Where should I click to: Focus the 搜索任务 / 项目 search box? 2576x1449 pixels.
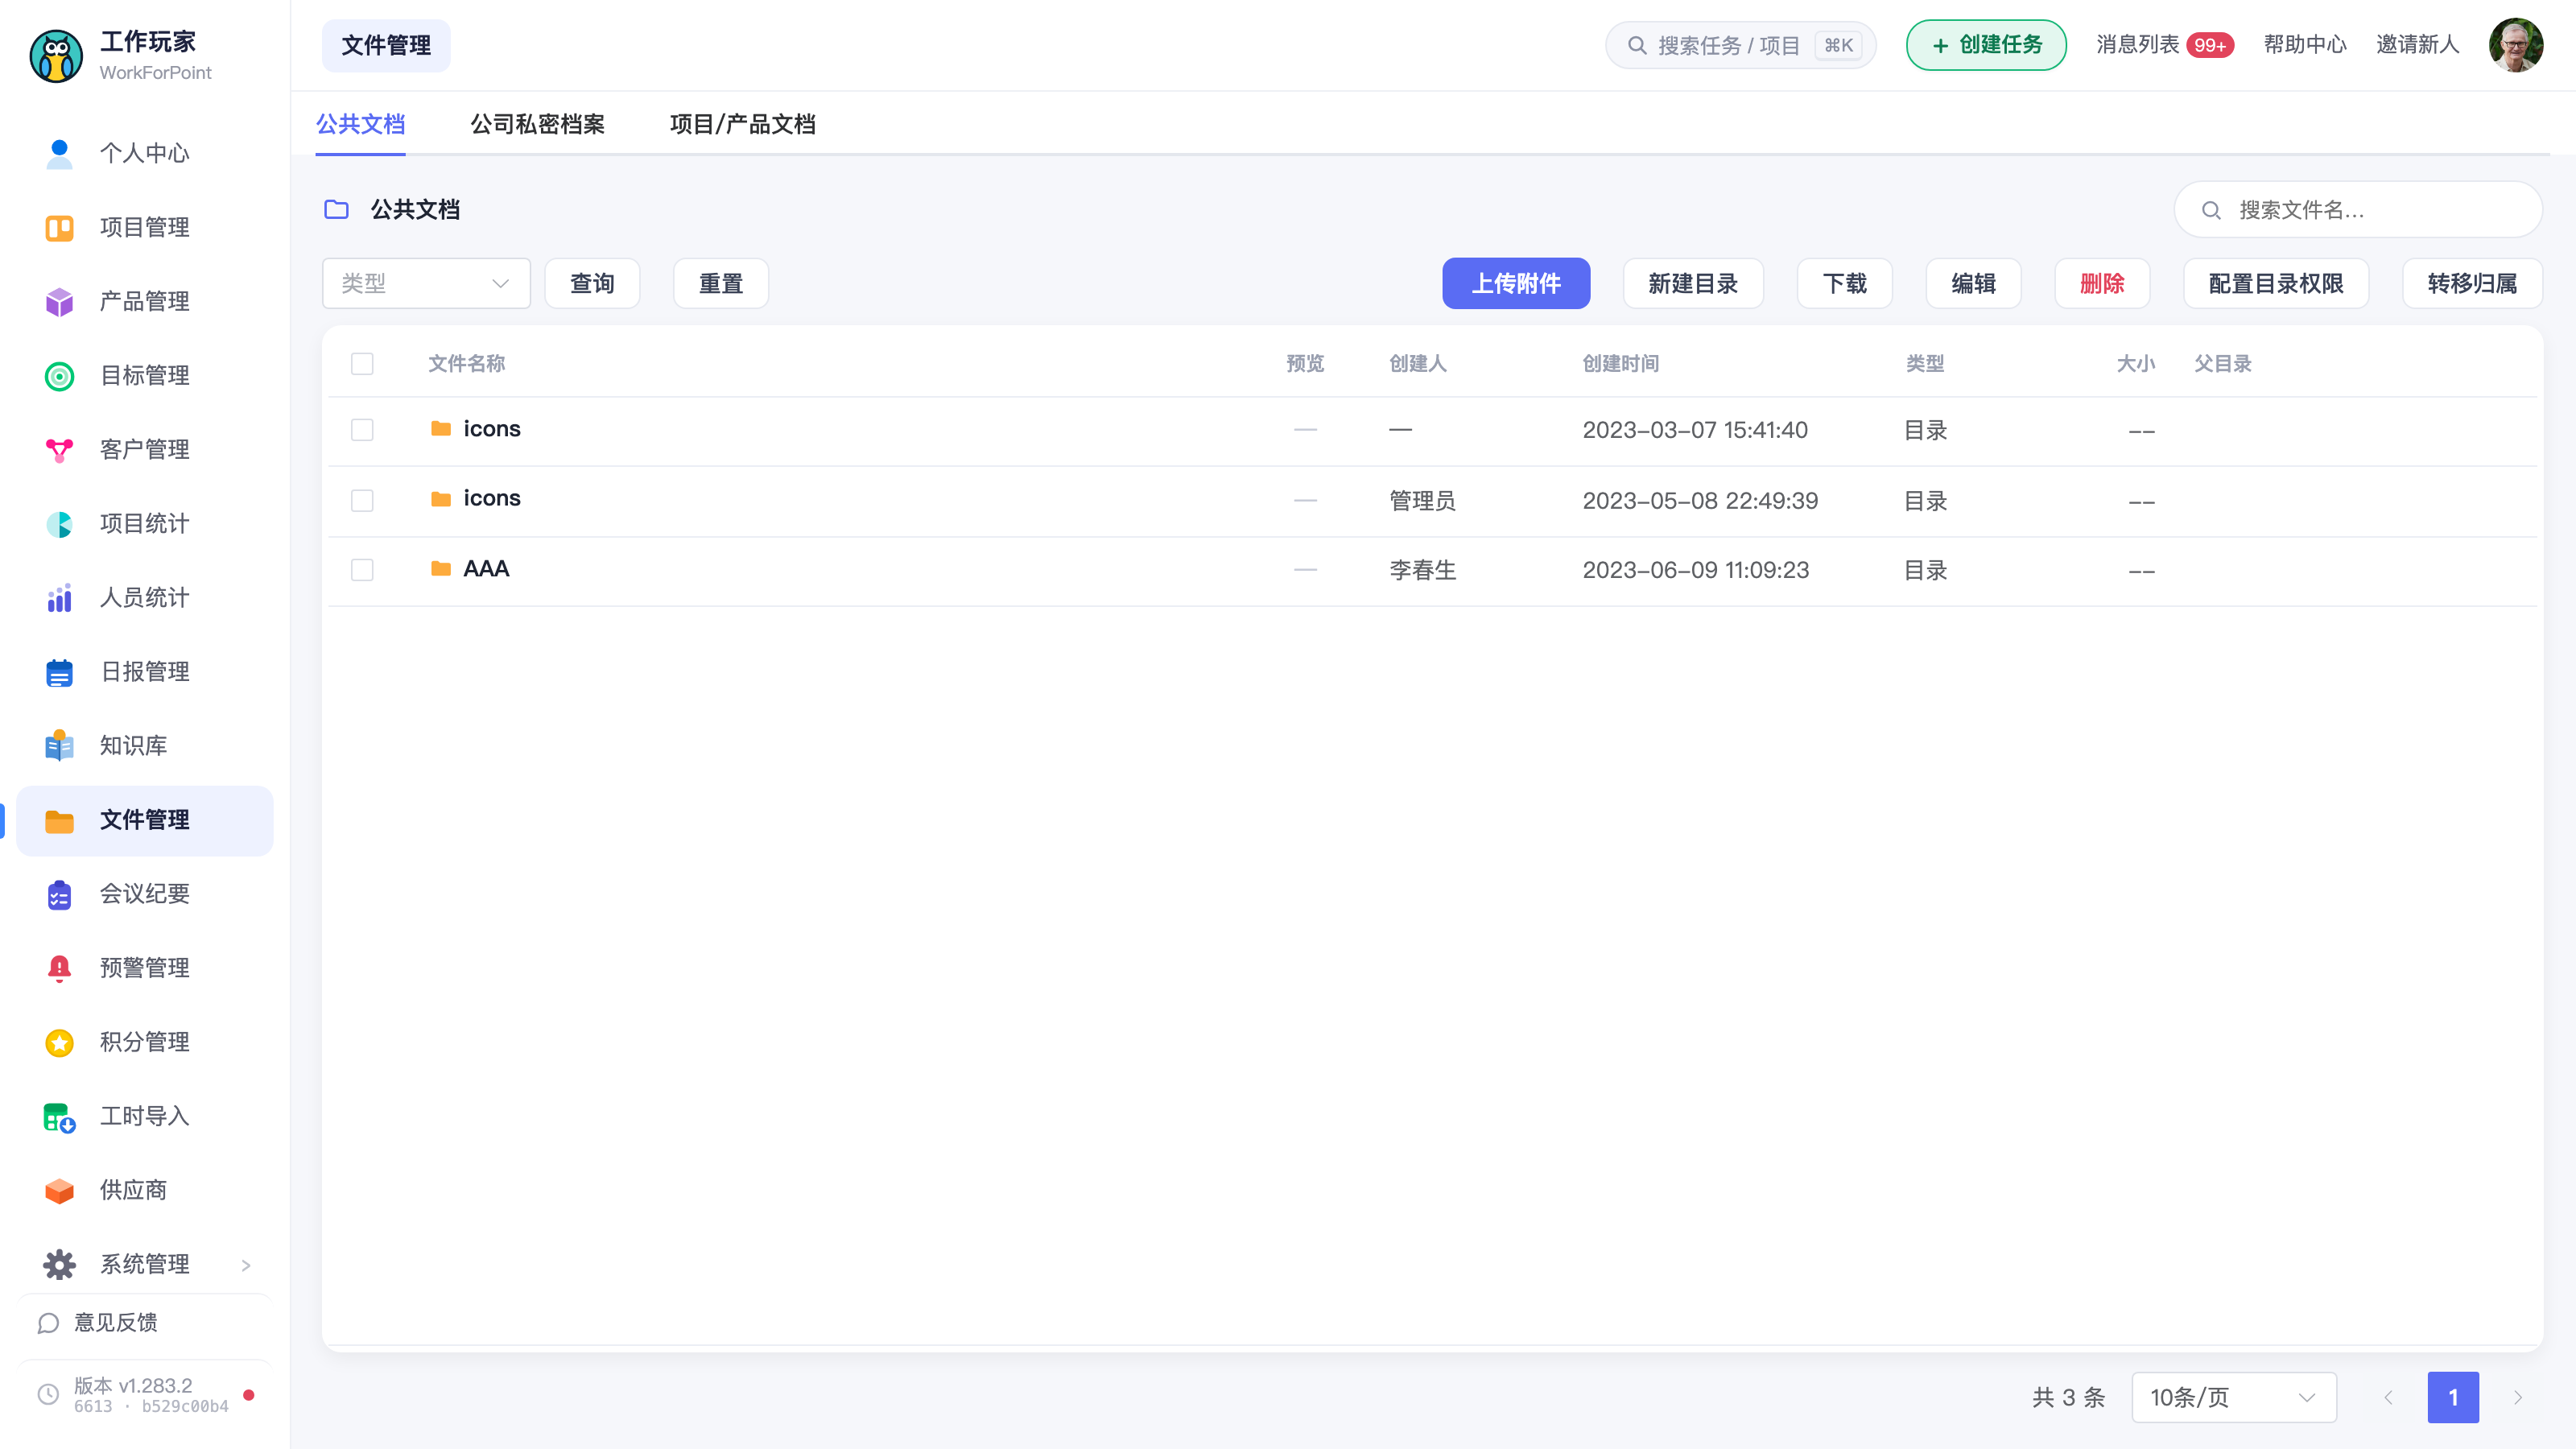(1740, 45)
